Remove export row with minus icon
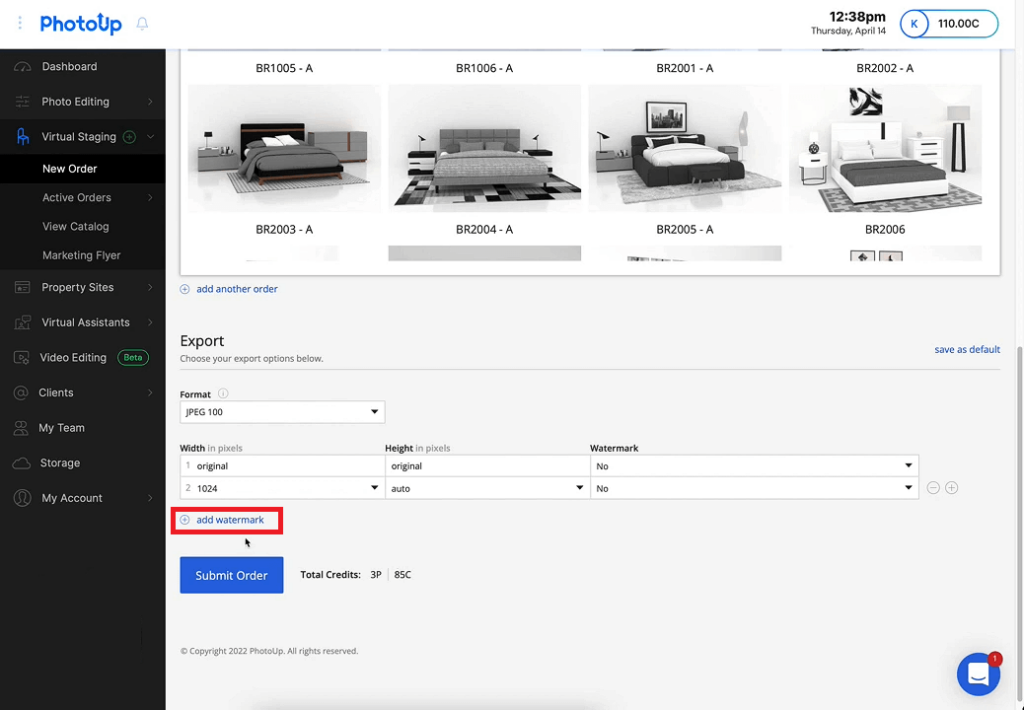The height and width of the screenshot is (710, 1024). pos(933,488)
